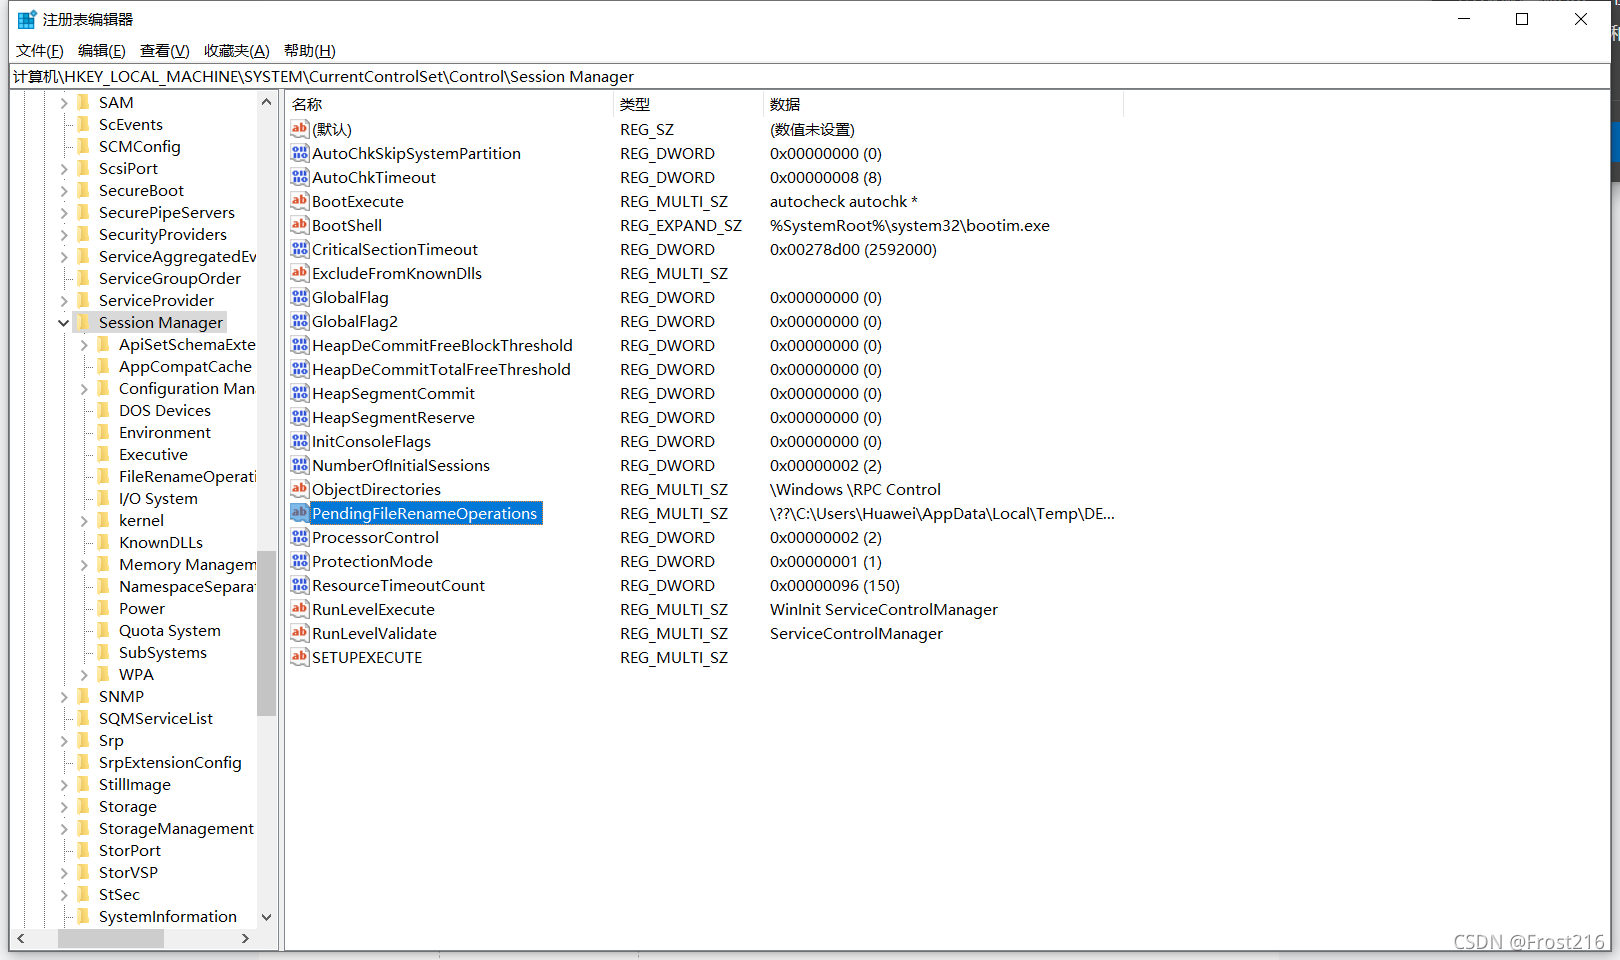The width and height of the screenshot is (1620, 960).
Task: Click the Registry Editor title bar icon
Action: [x=26, y=19]
